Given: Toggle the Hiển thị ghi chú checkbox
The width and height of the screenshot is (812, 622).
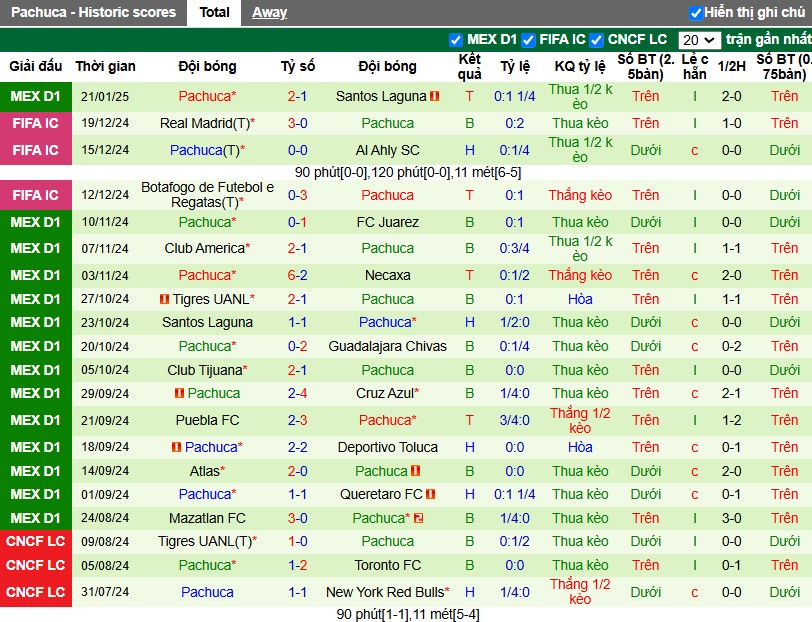Looking at the screenshot, I should pos(696,13).
